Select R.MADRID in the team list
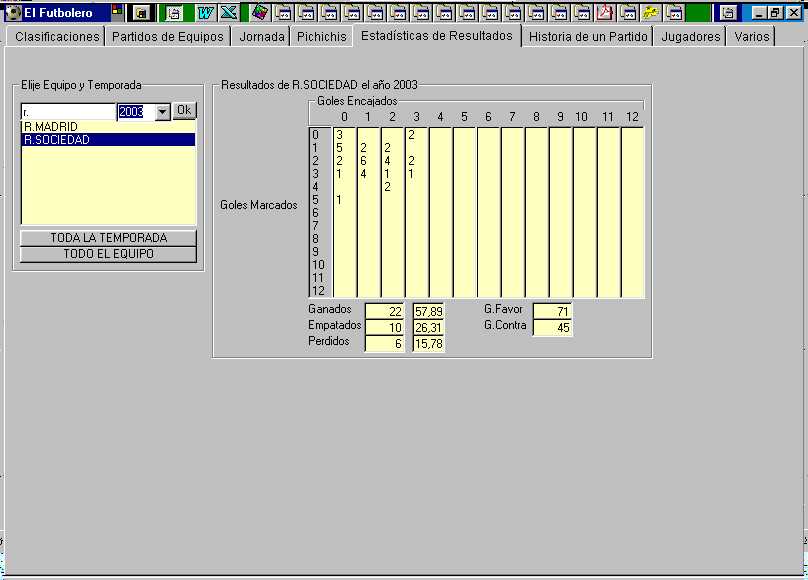The height and width of the screenshot is (580, 808). 108,127
